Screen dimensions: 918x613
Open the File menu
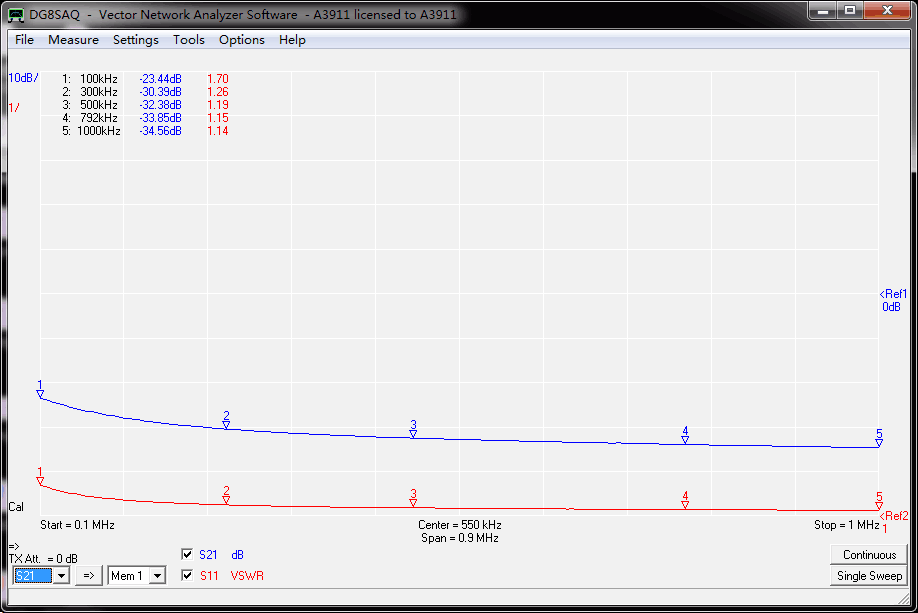click(24, 40)
